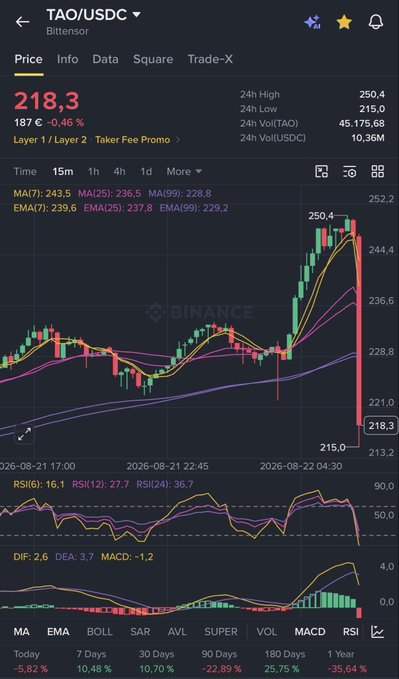Screen dimensions: 399x679
Task: Open the Layer 1 / Layer 2 tag
Action: 50,140
